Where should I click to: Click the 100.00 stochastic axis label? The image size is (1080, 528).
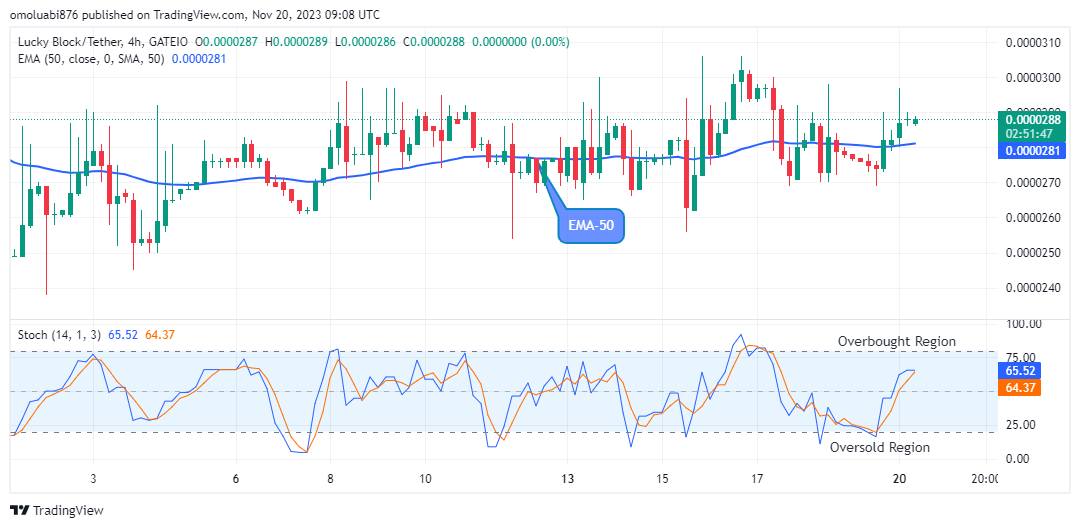tap(1024, 324)
